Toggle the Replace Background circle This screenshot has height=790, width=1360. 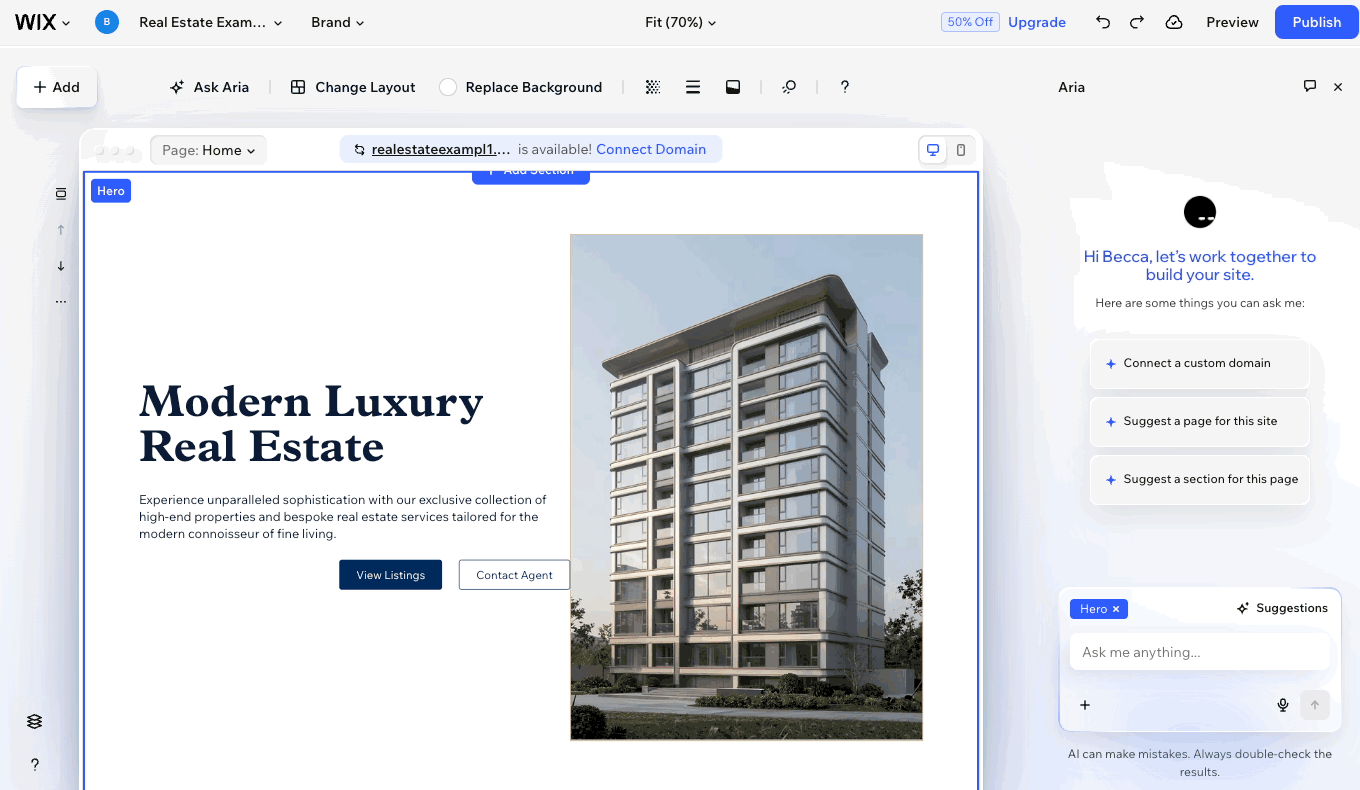(448, 87)
